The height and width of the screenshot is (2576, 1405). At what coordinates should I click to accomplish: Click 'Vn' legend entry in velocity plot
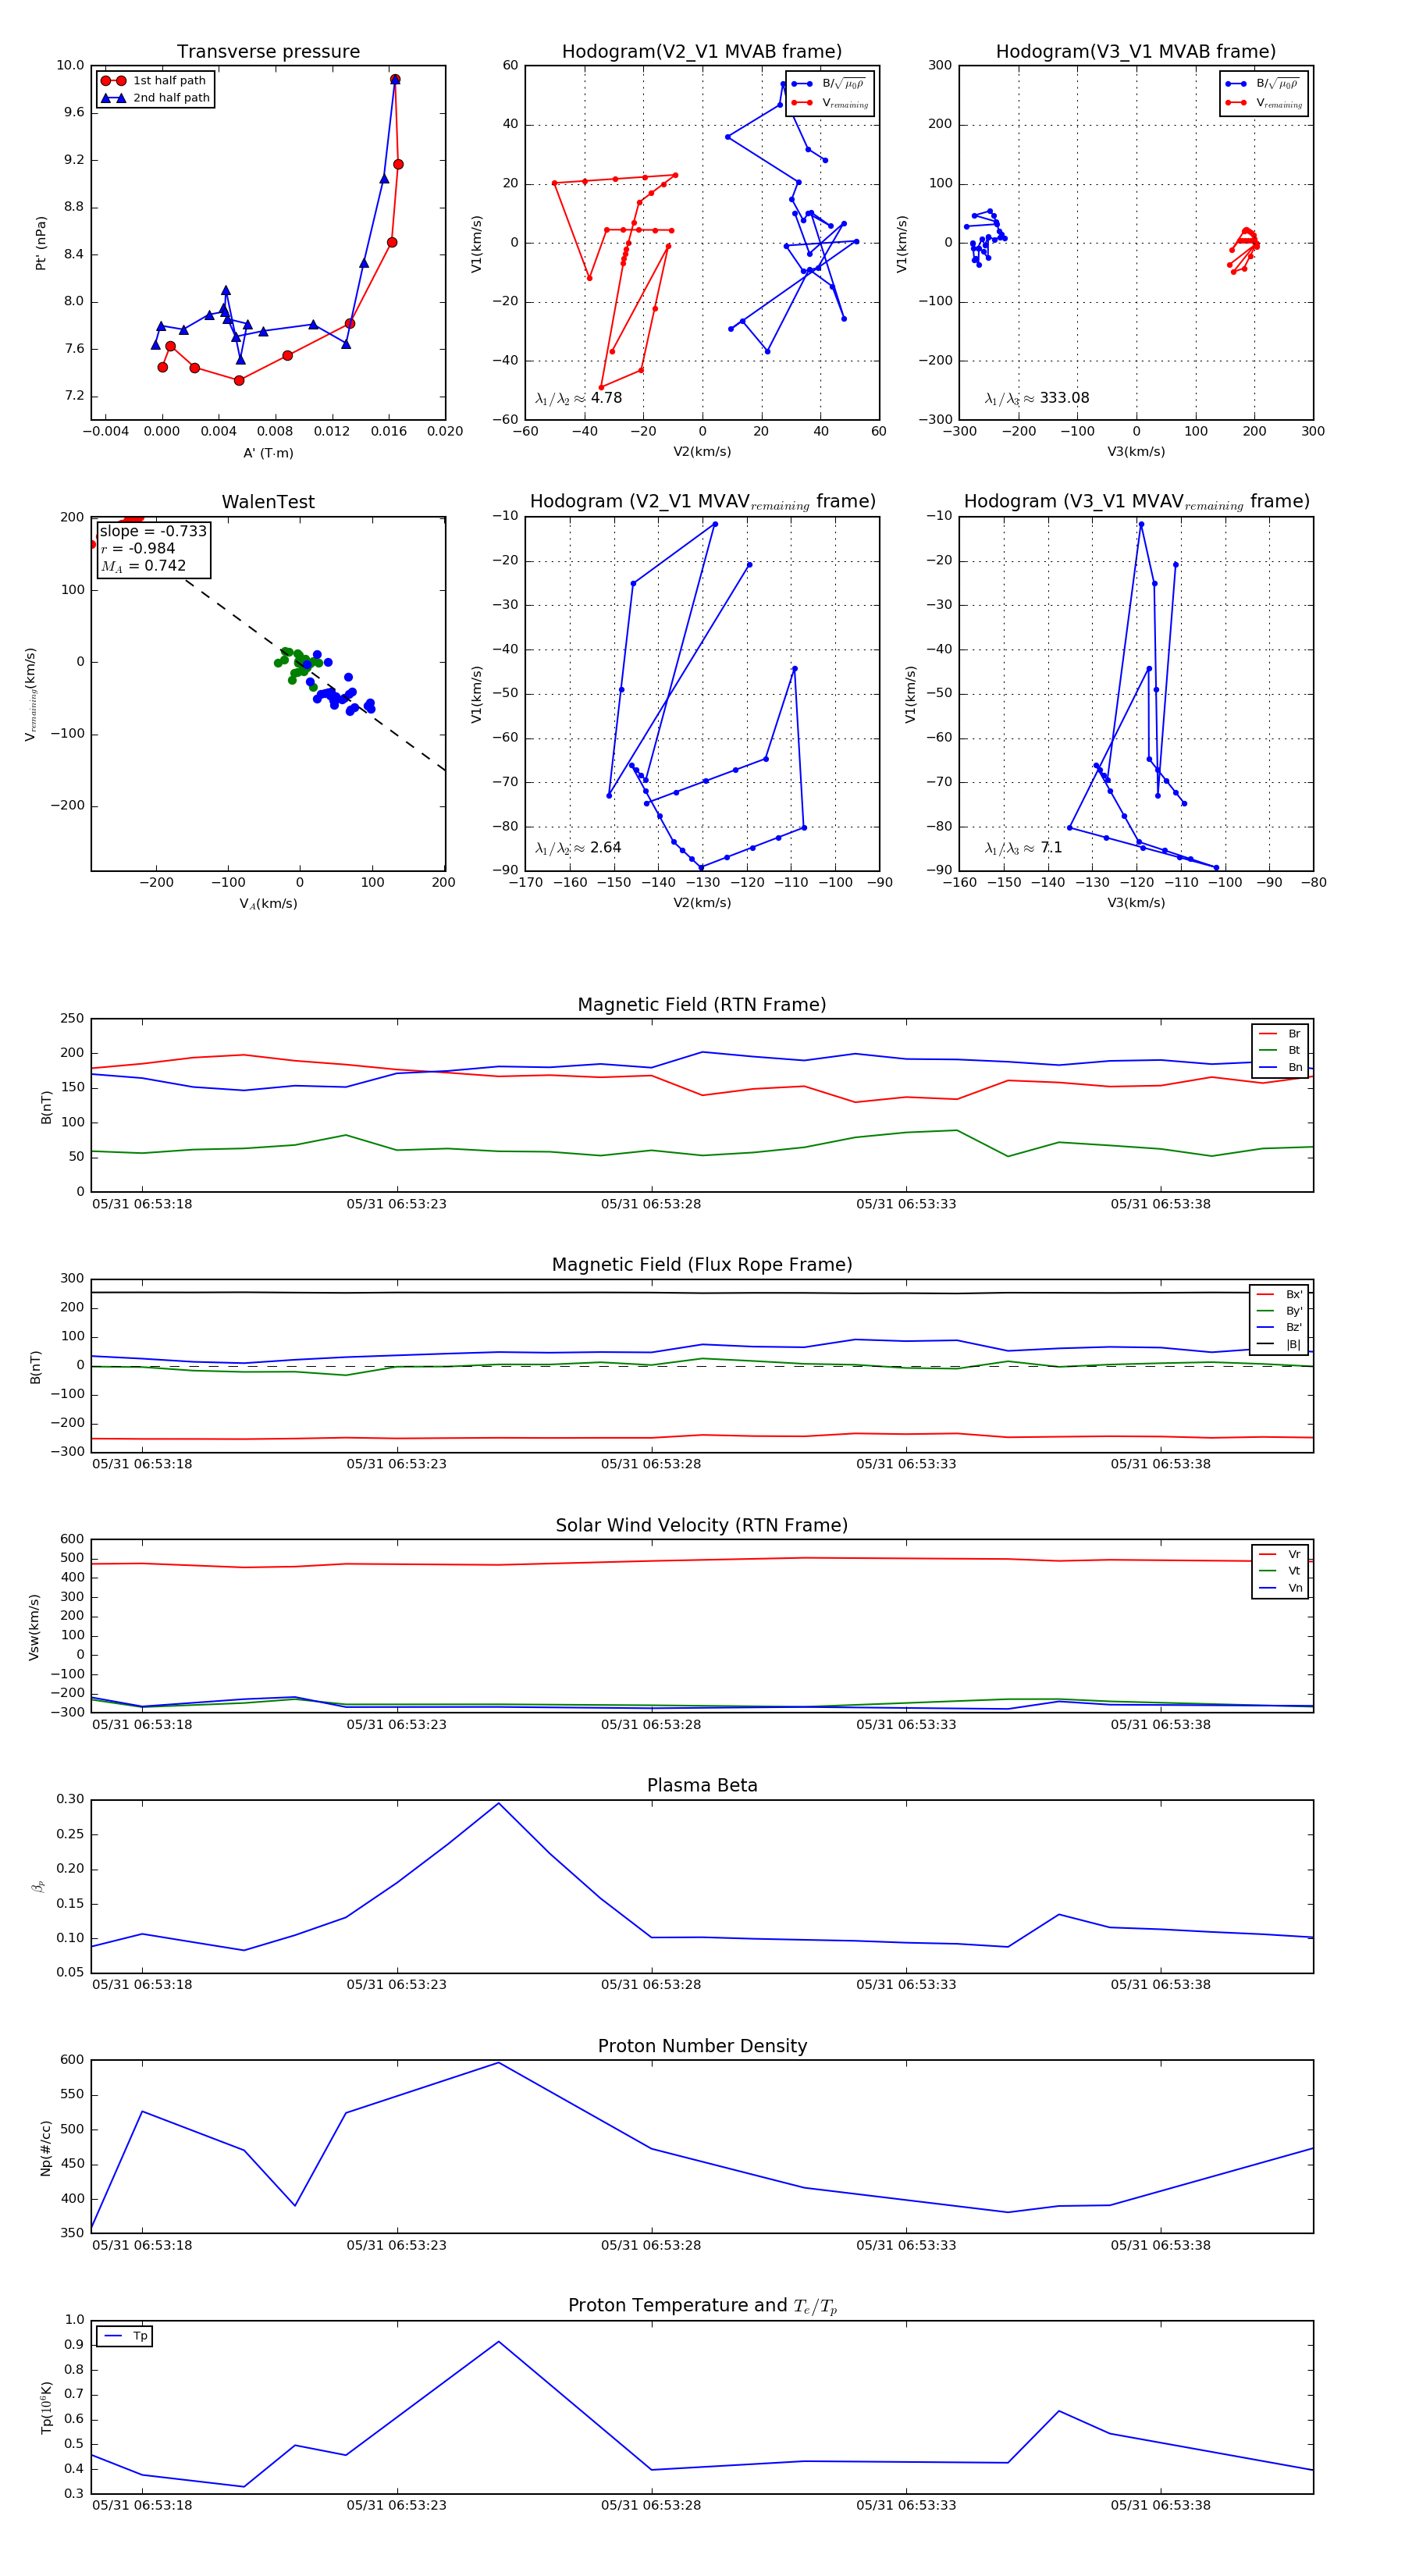click(1280, 1588)
